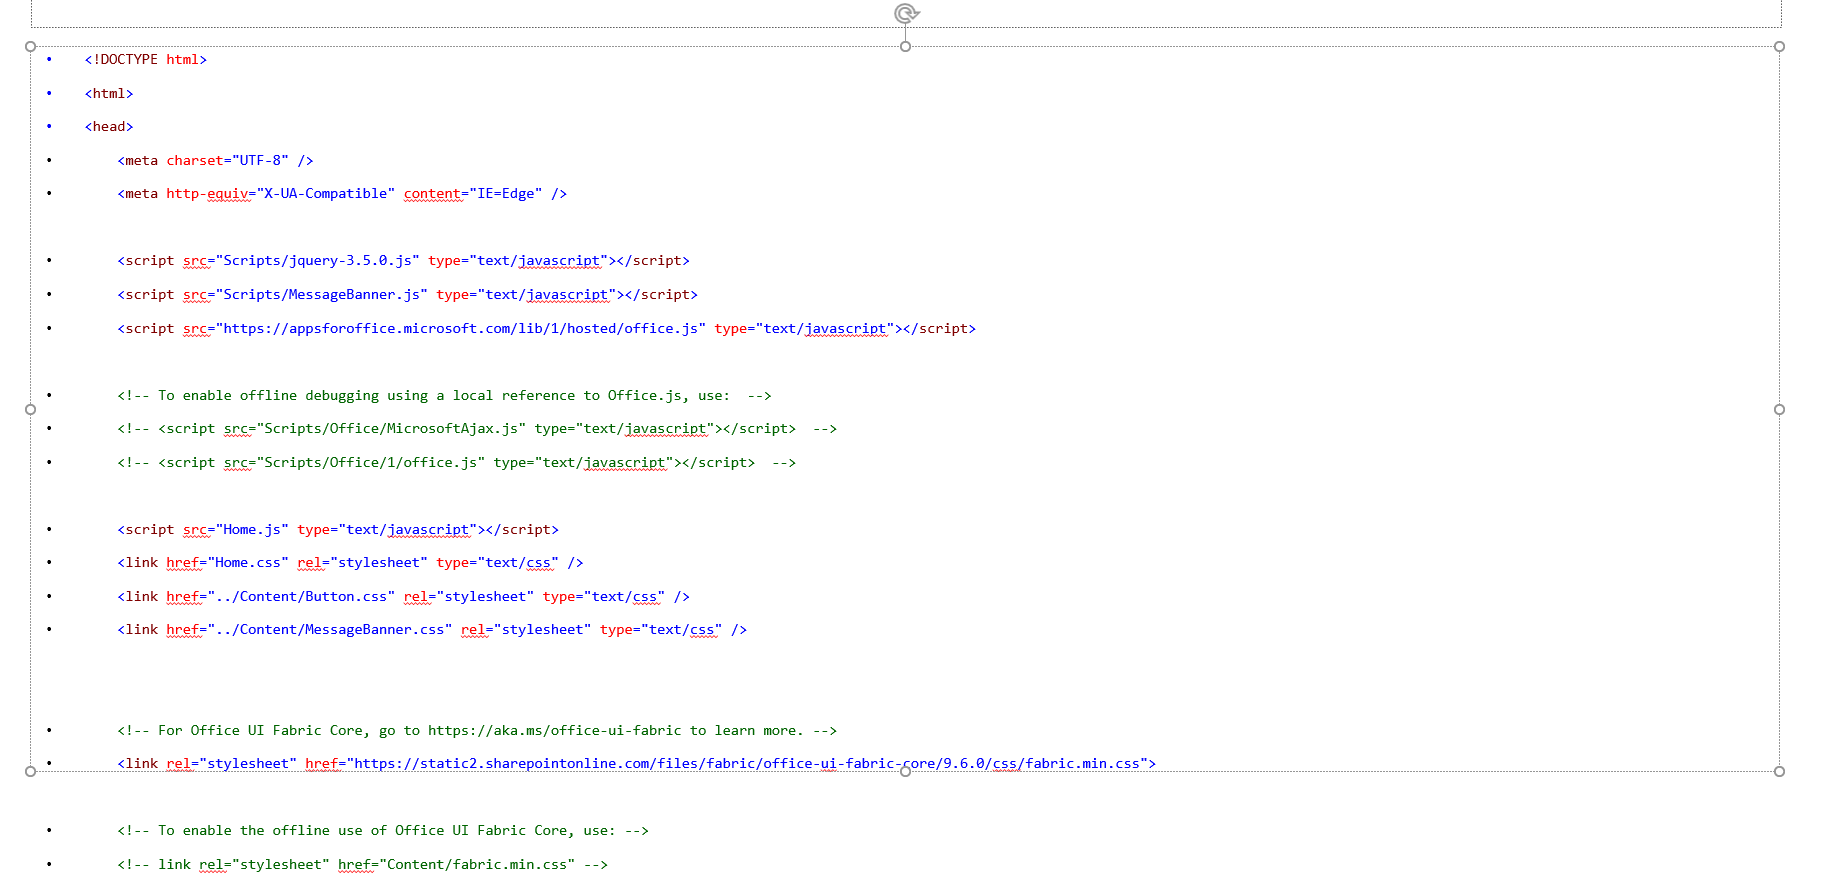This screenshot has height=880, width=1824.
Task: Click the right-middle handle of the text box
Action: (x=1779, y=409)
